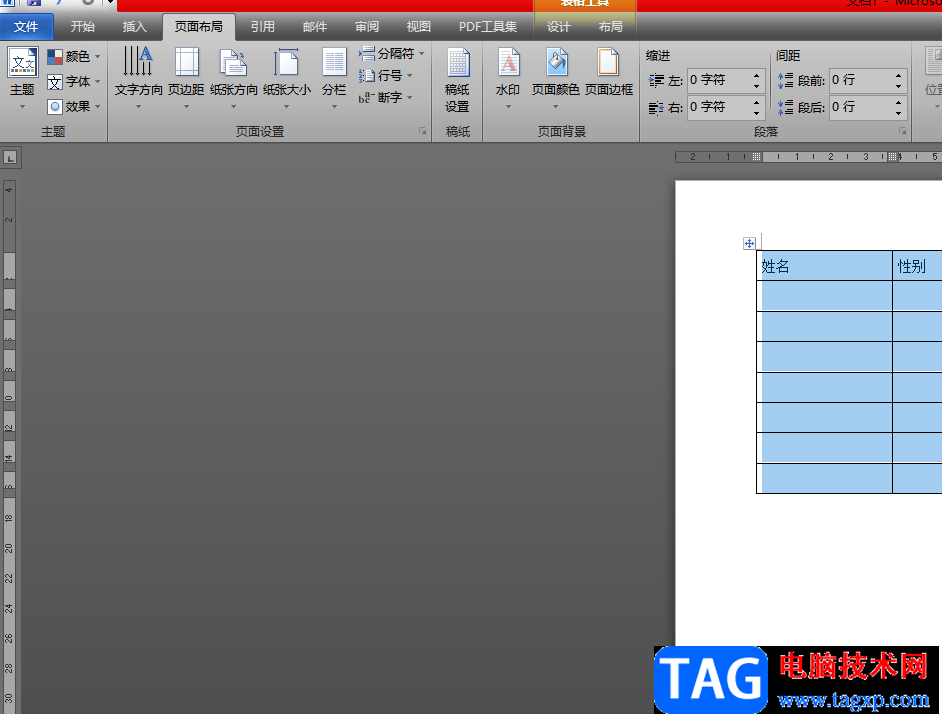
Task: Launch the 页面设置 dialog launcher
Action: tap(422, 131)
